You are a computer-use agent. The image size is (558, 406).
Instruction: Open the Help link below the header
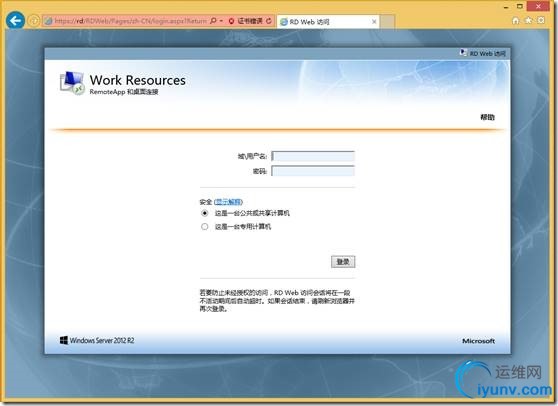coord(488,117)
